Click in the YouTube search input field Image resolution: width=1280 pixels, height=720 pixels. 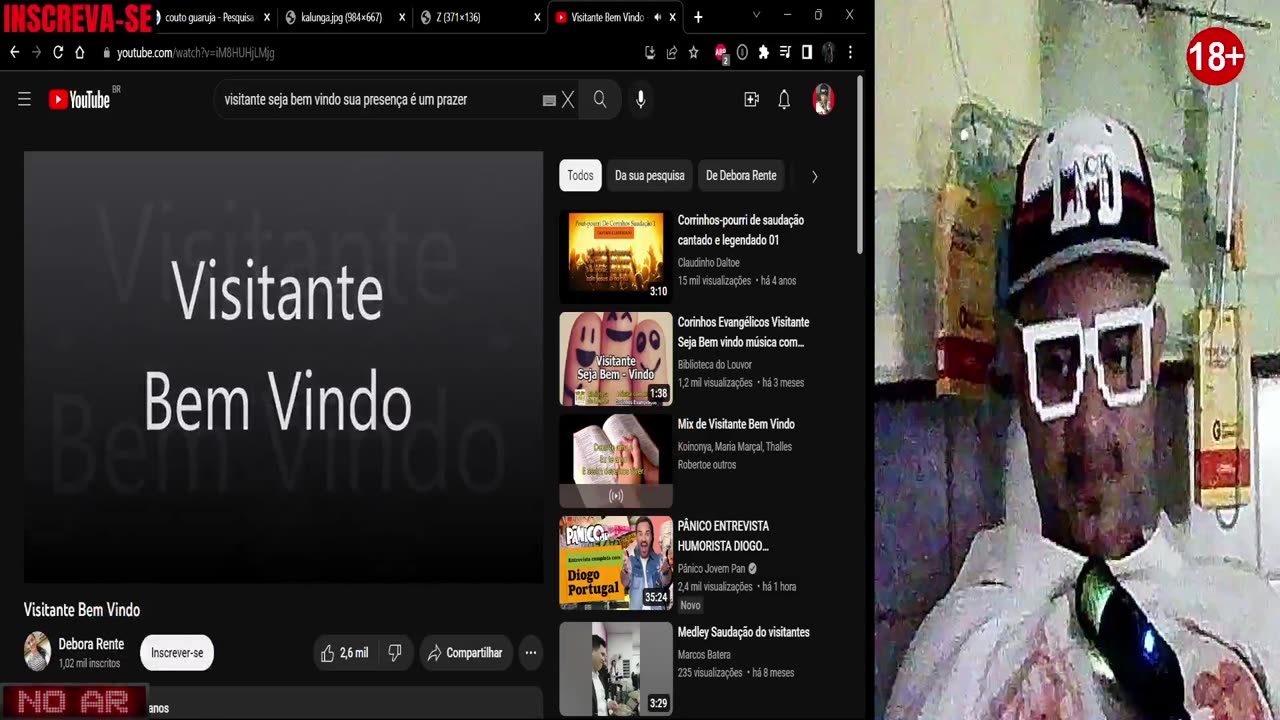click(380, 99)
